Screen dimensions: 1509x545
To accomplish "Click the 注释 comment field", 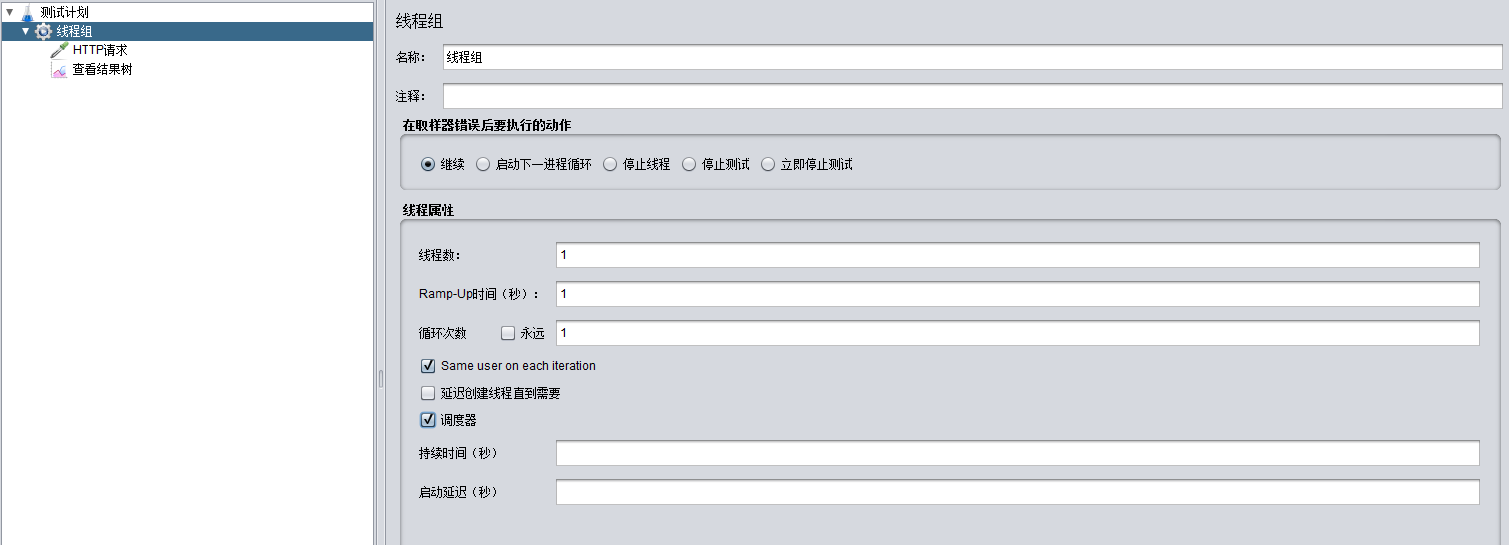I will pyautogui.click(x=972, y=96).
